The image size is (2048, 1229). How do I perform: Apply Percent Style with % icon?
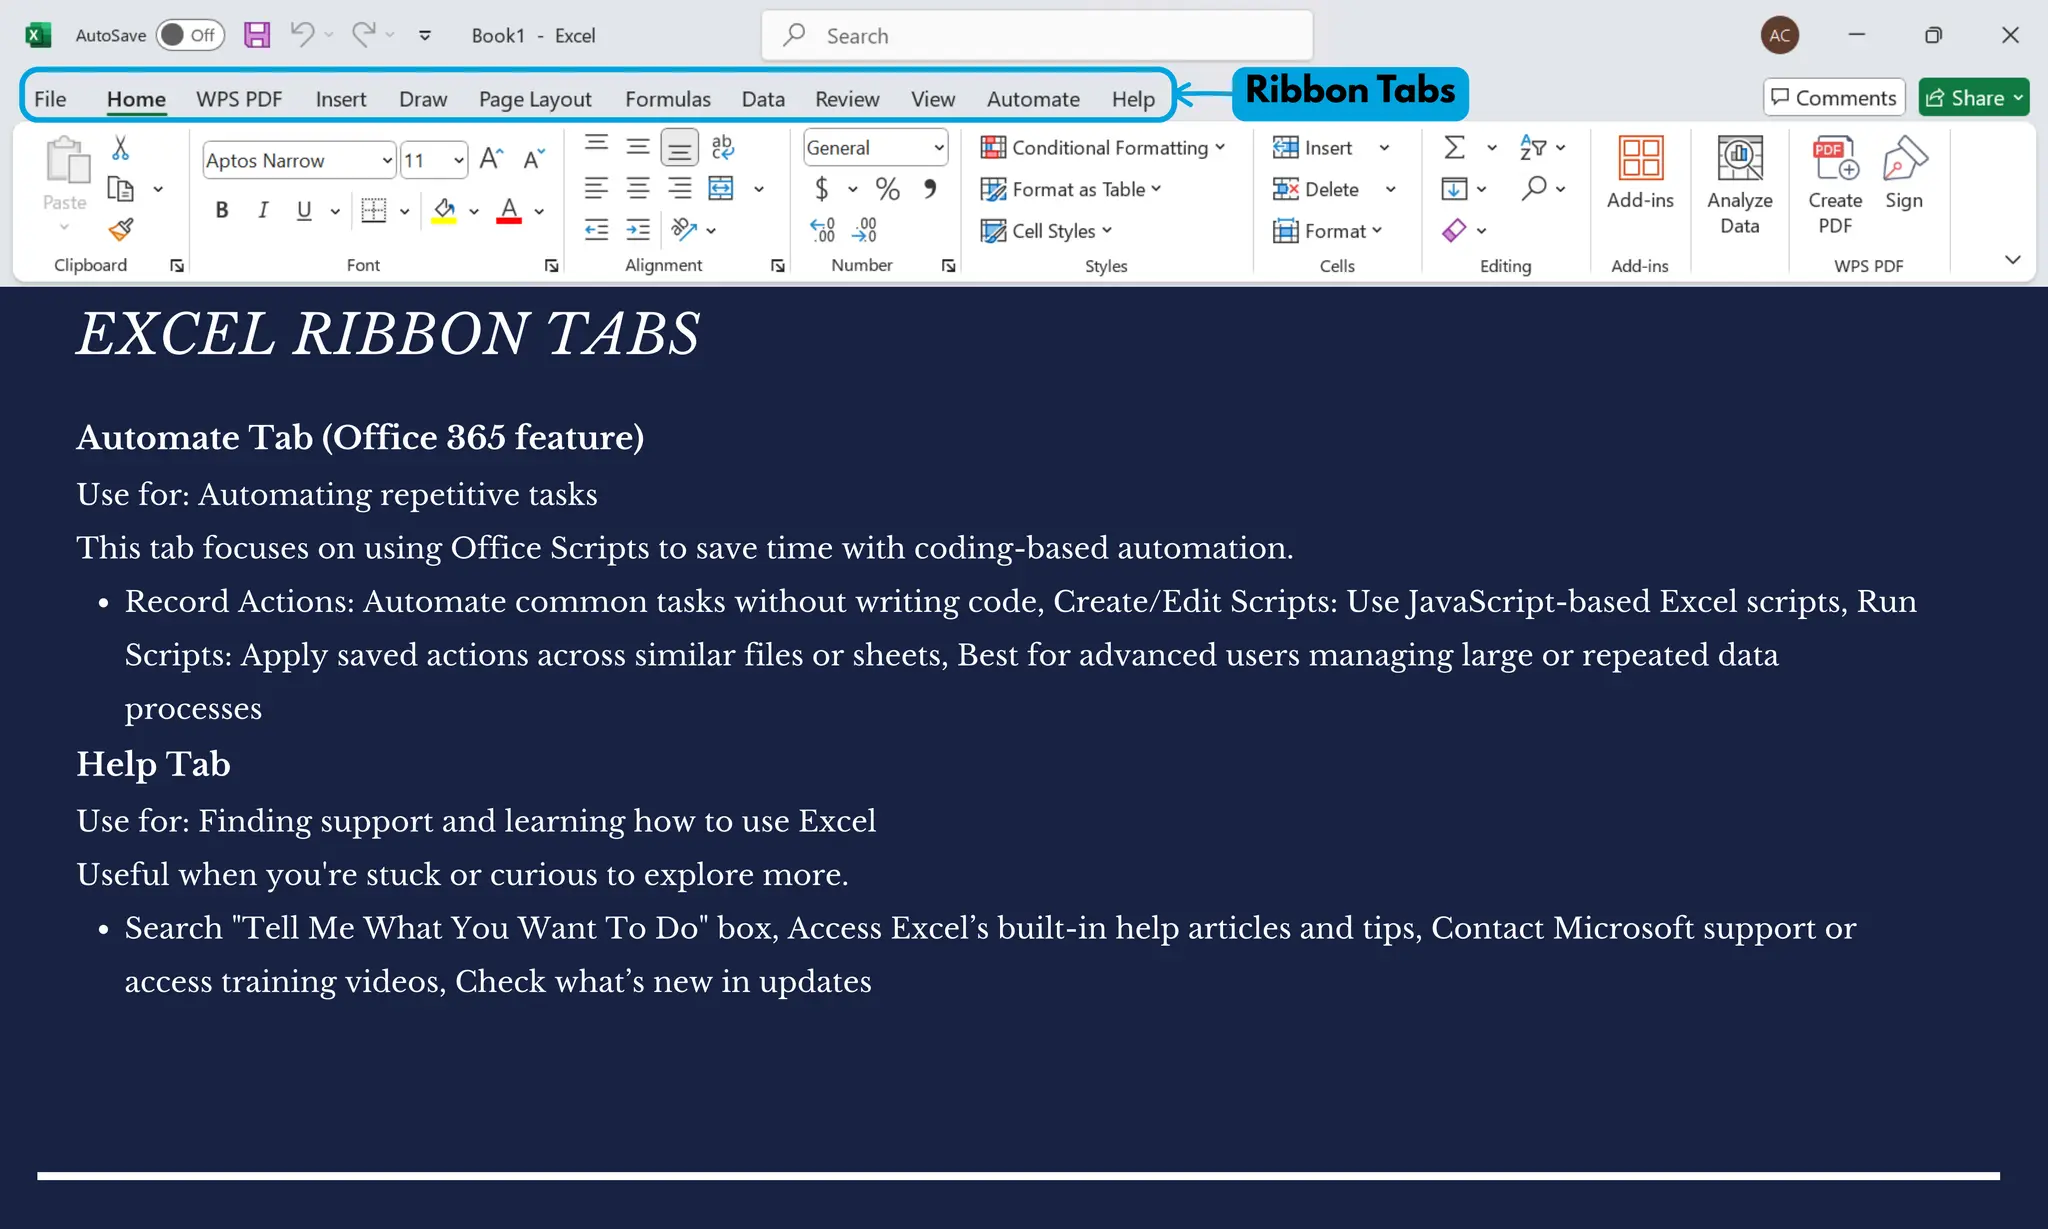887,188
